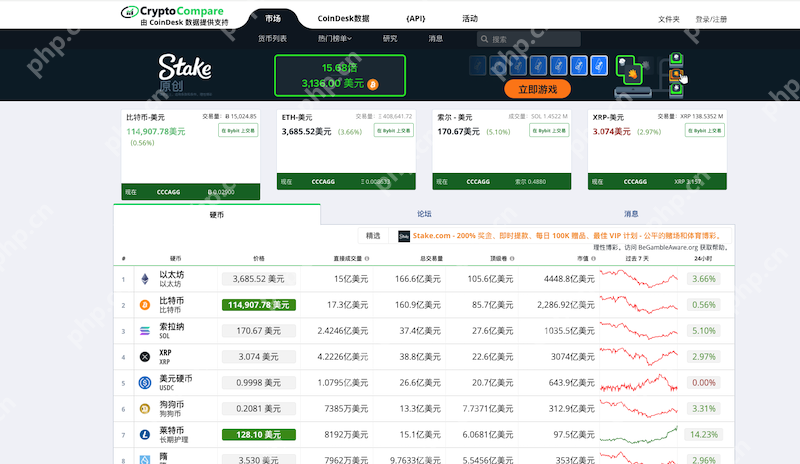Click the 128.10 美元 price cell
The width and height of the screenshot is (800, 464).
pos(259,434)
